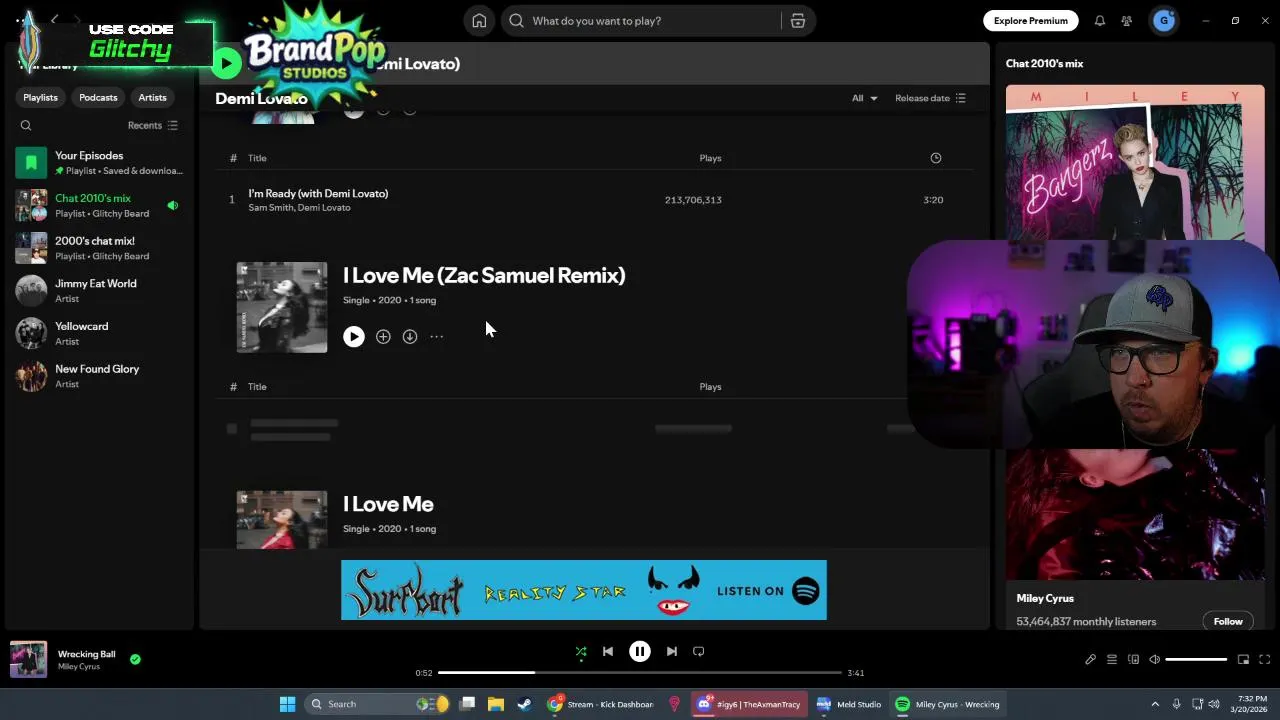Open Jimmy Eat World artist

pos(99,291)
